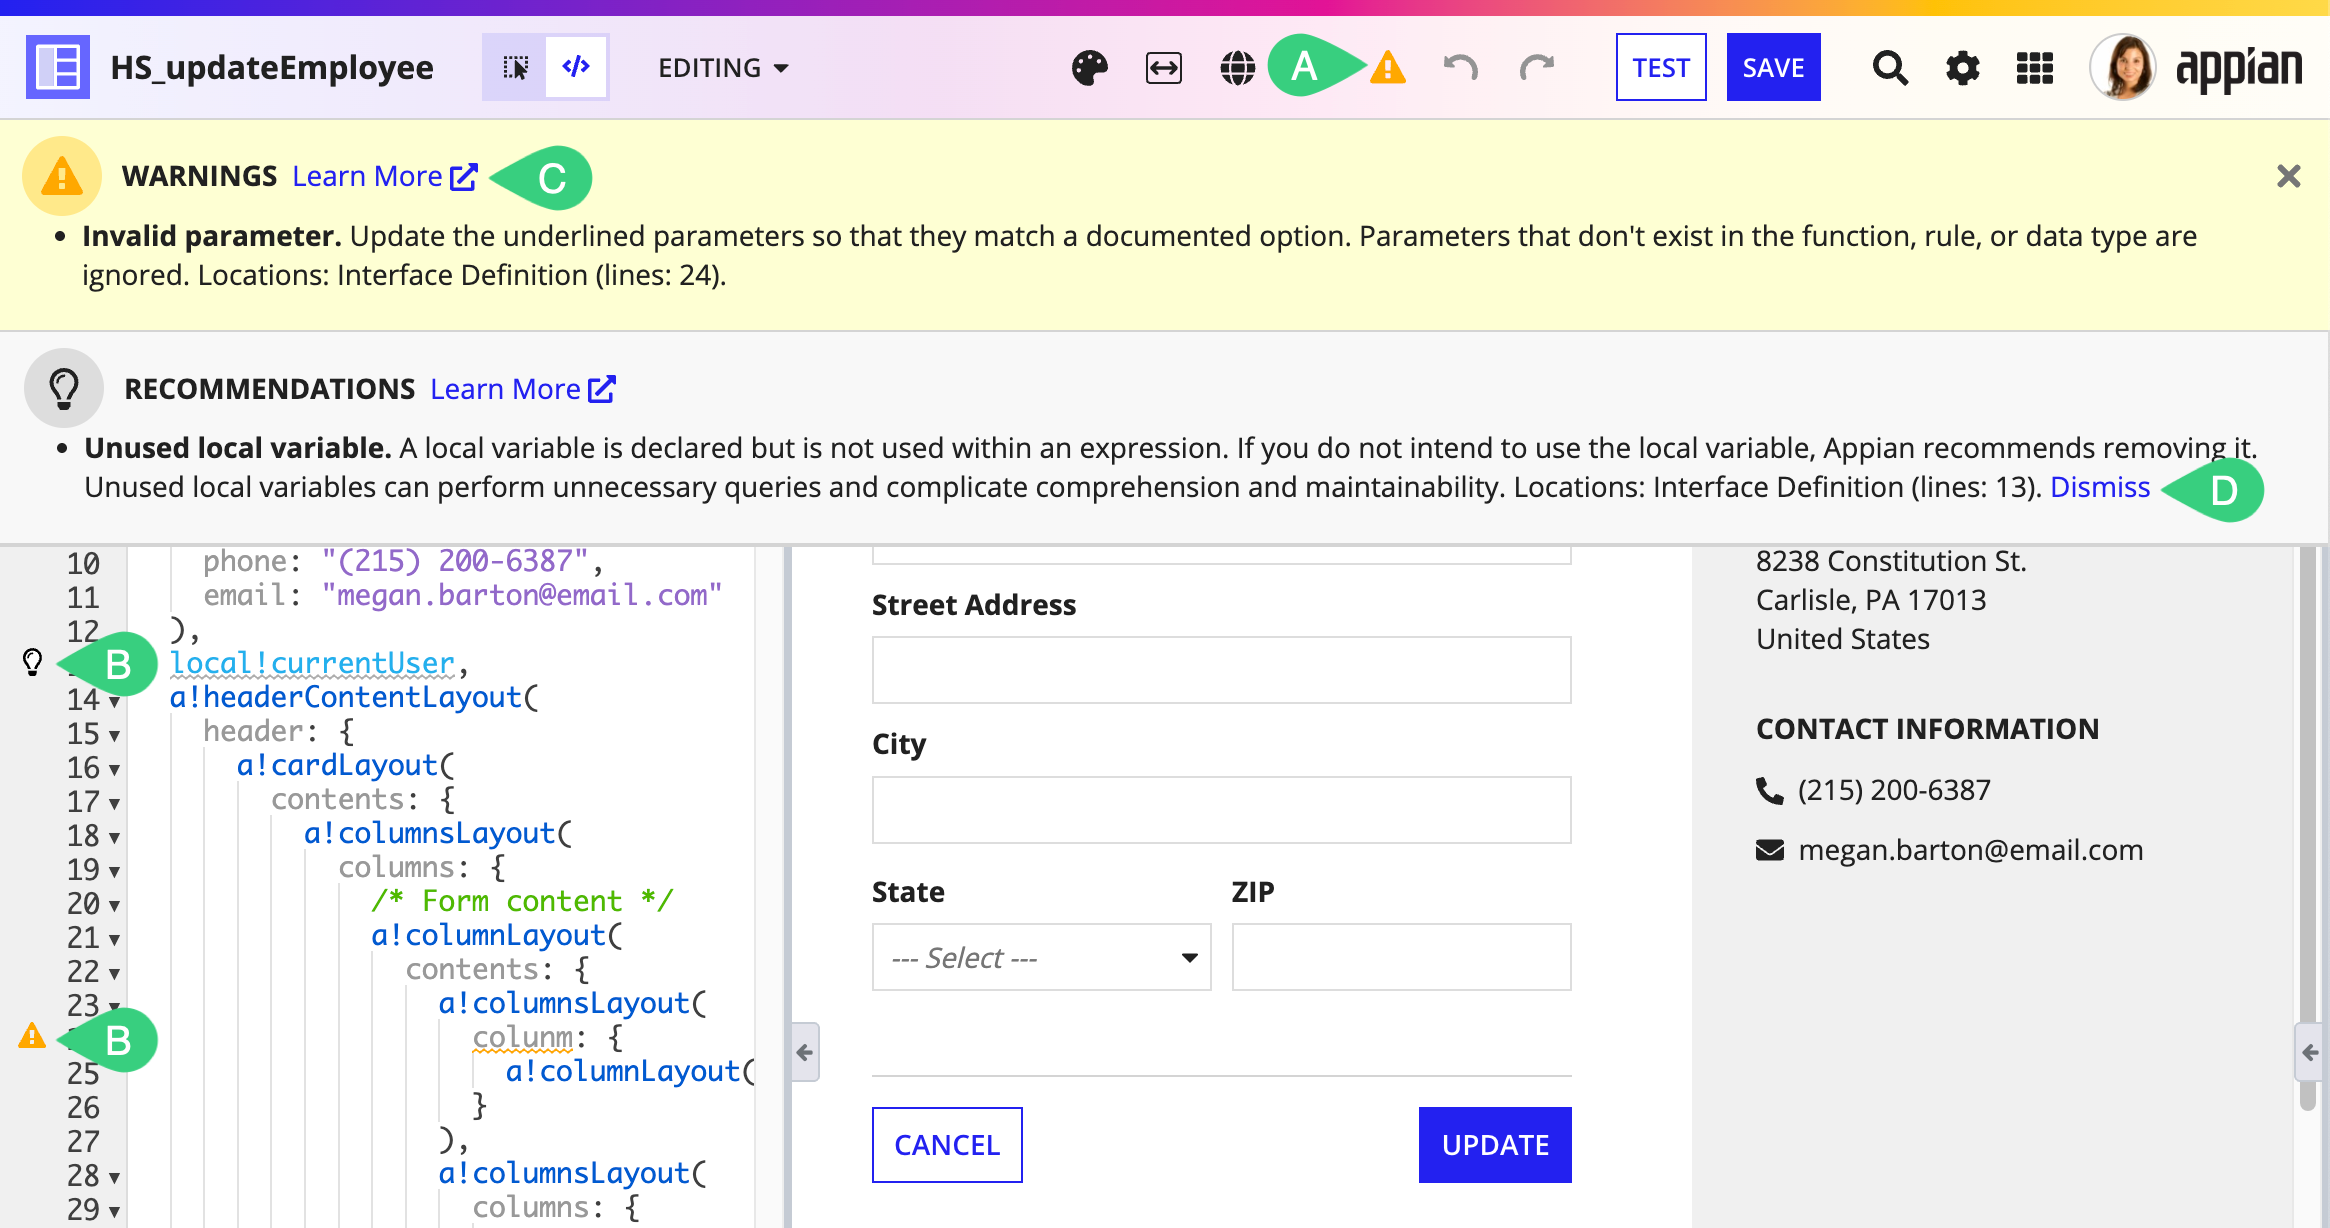Screen dimensions: 2330x1228
Task: Click the interface object icon beside HS_updateEmployee
Action: click(x=58, y=67)
